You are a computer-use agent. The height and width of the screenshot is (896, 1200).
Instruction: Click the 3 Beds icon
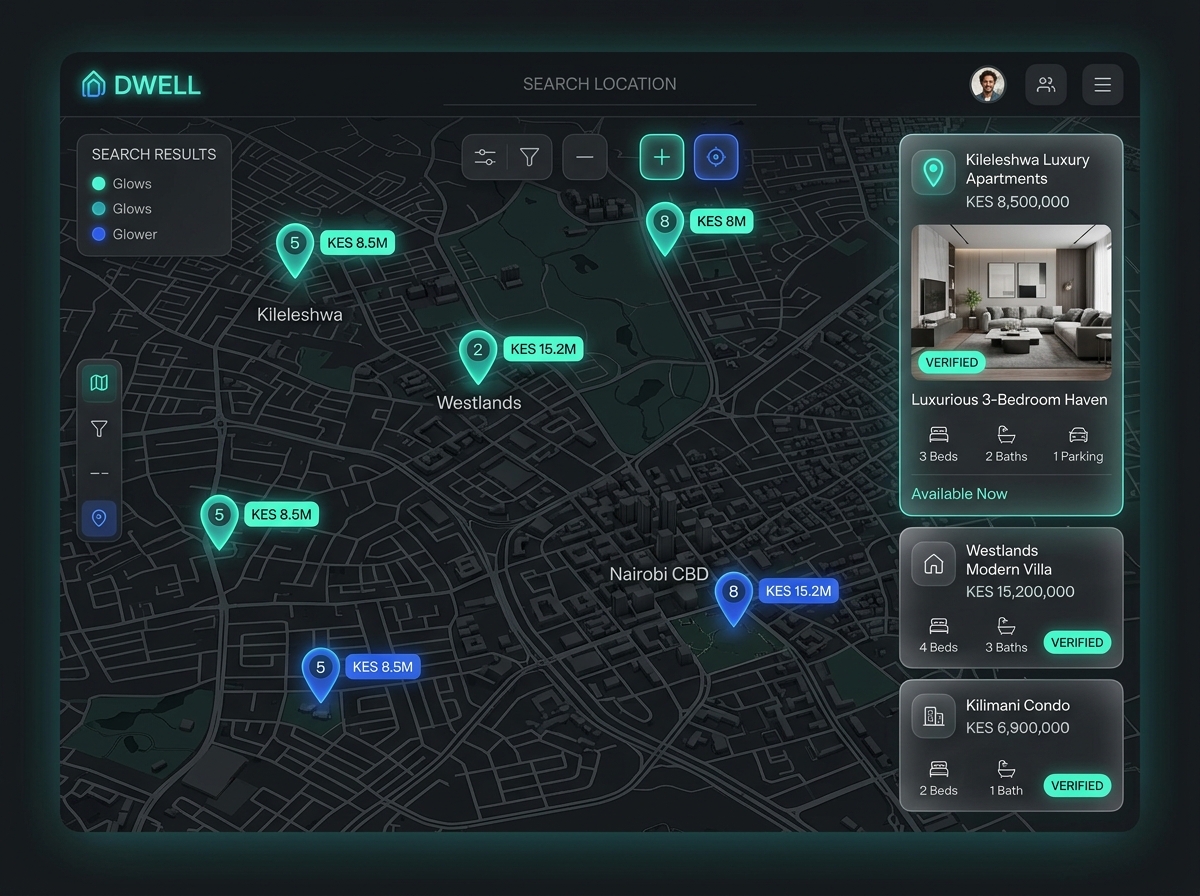938,435
